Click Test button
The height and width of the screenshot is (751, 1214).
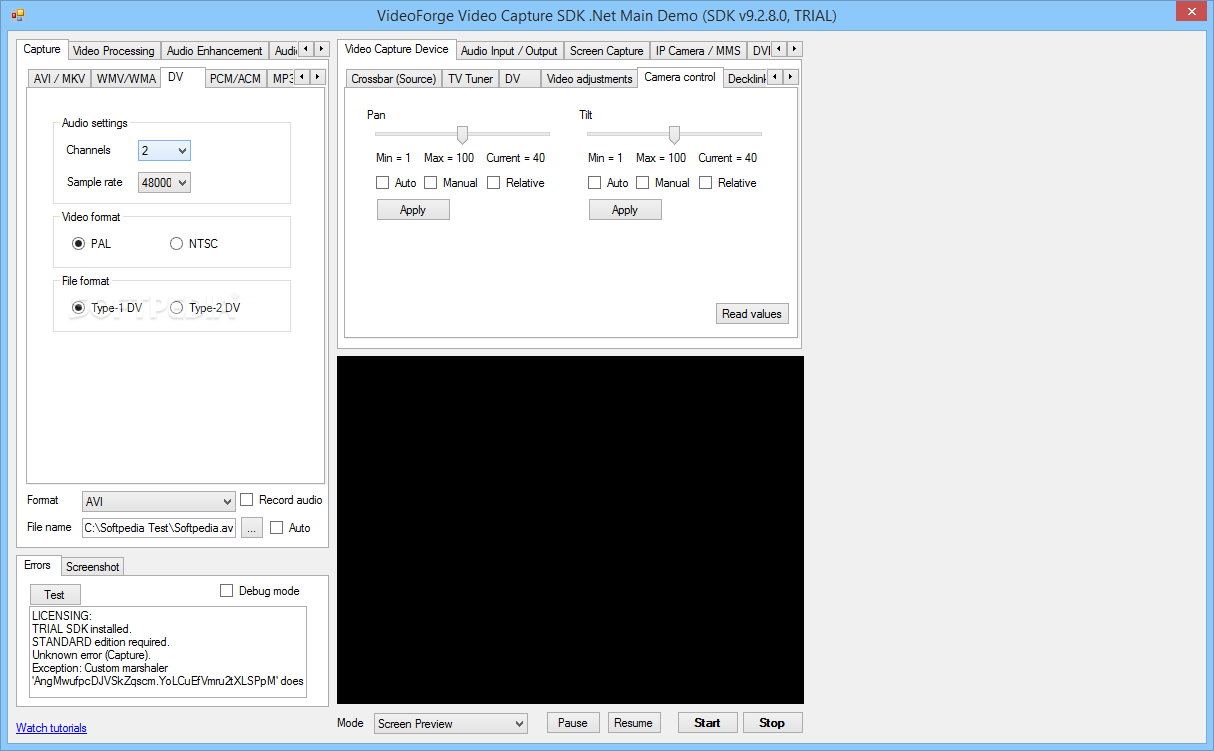[x=54, y=595]
